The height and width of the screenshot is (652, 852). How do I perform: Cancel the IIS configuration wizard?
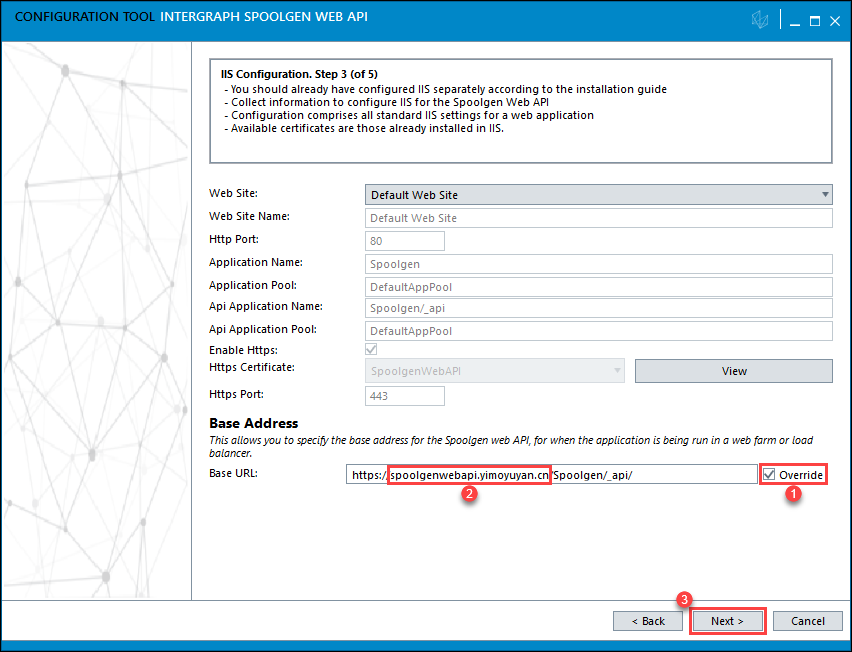point(807,621)
